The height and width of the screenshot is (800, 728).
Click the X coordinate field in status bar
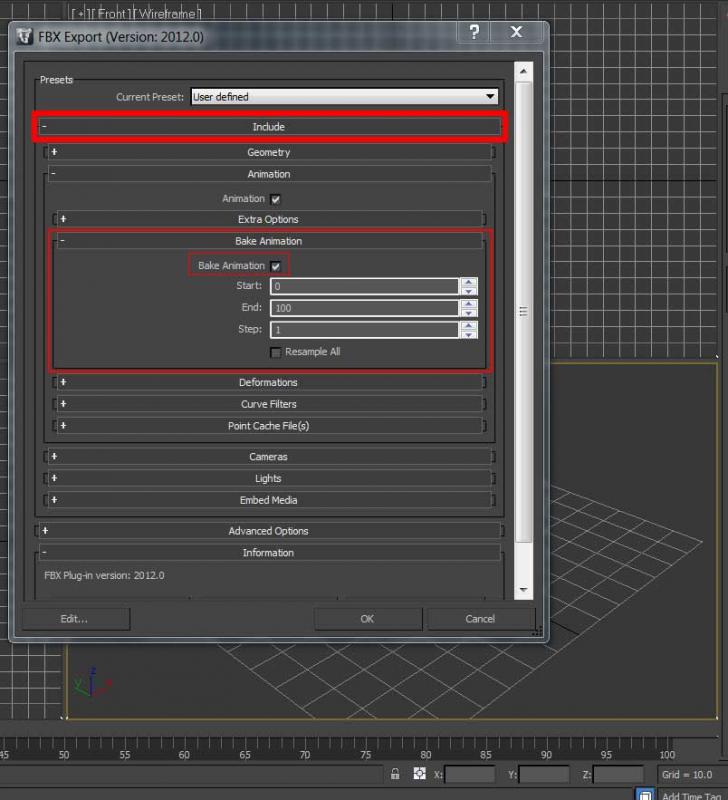(x=469, y=774)
